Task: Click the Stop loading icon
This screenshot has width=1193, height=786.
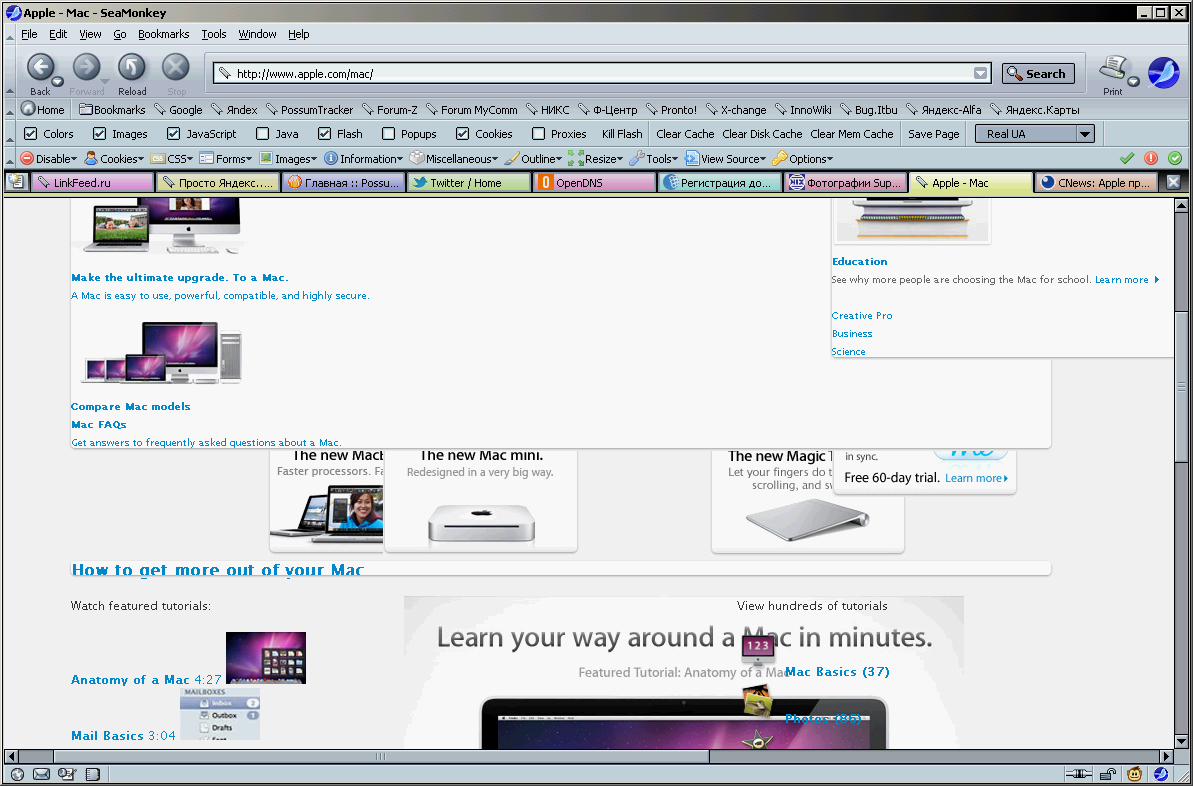Action: 176,68
